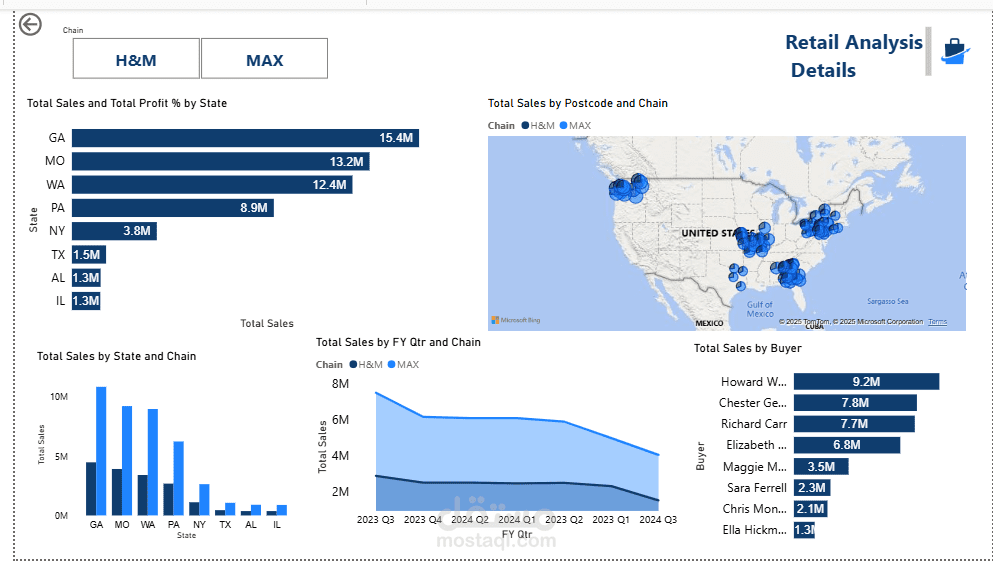Click the 10M y-axis label
The width and height of the screenshot is (993, 562).
coord(59,397)
